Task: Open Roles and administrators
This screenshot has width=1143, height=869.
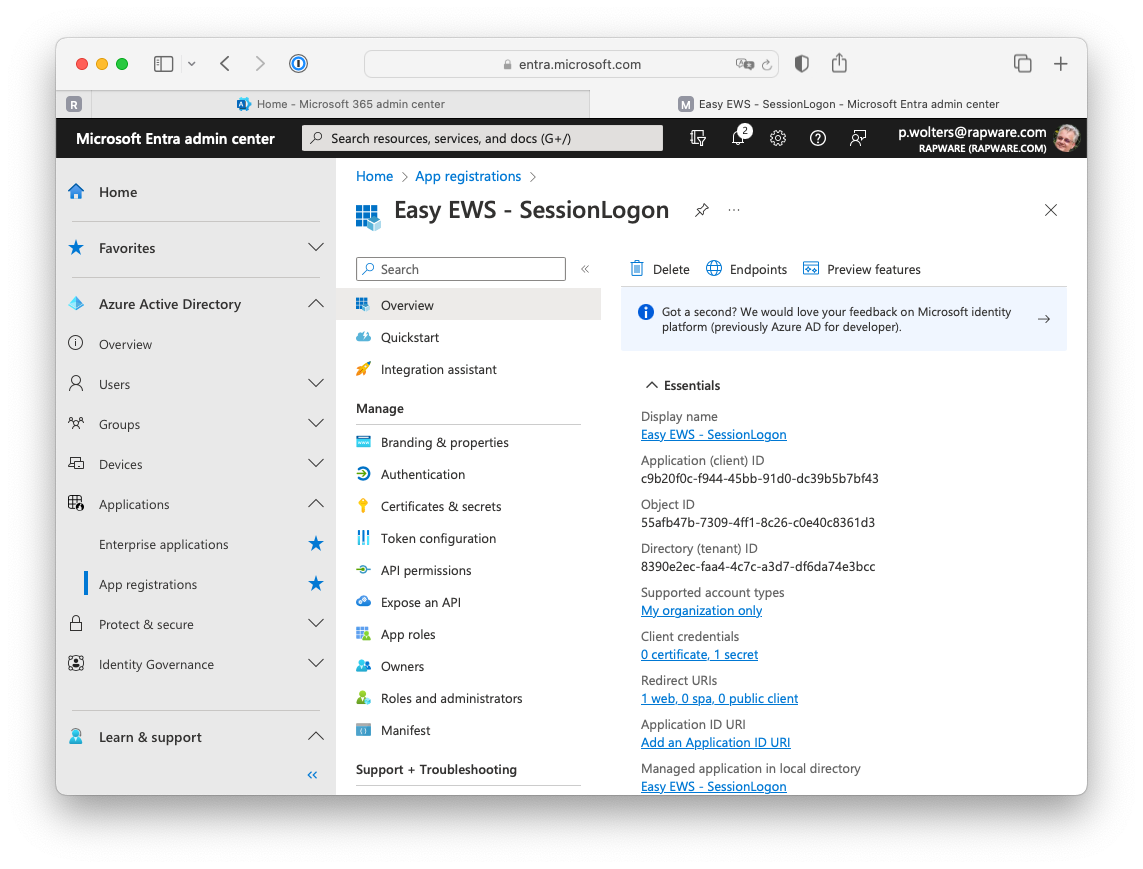Action: [451, 699]
